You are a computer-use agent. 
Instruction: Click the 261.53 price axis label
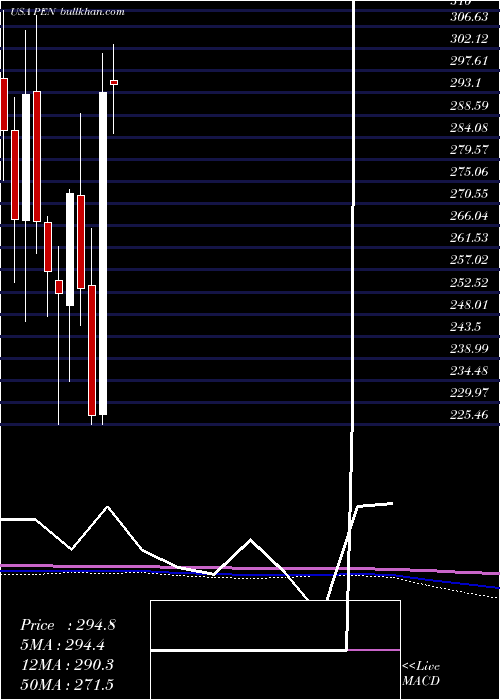click(469, 238)
